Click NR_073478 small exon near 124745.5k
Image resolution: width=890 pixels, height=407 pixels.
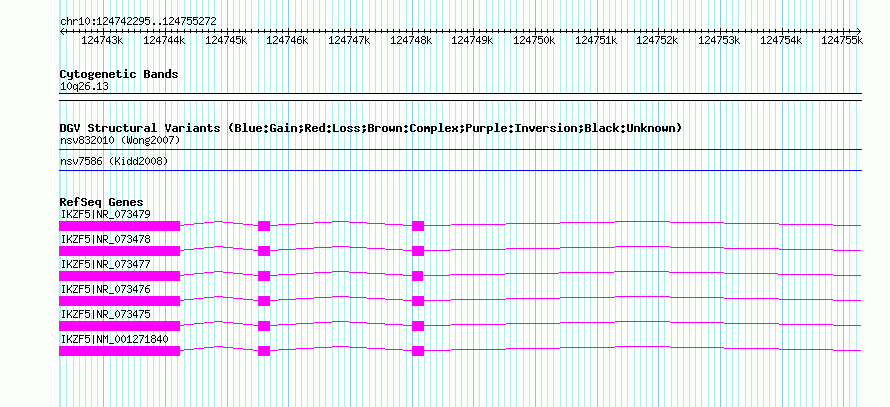[264, 251]
